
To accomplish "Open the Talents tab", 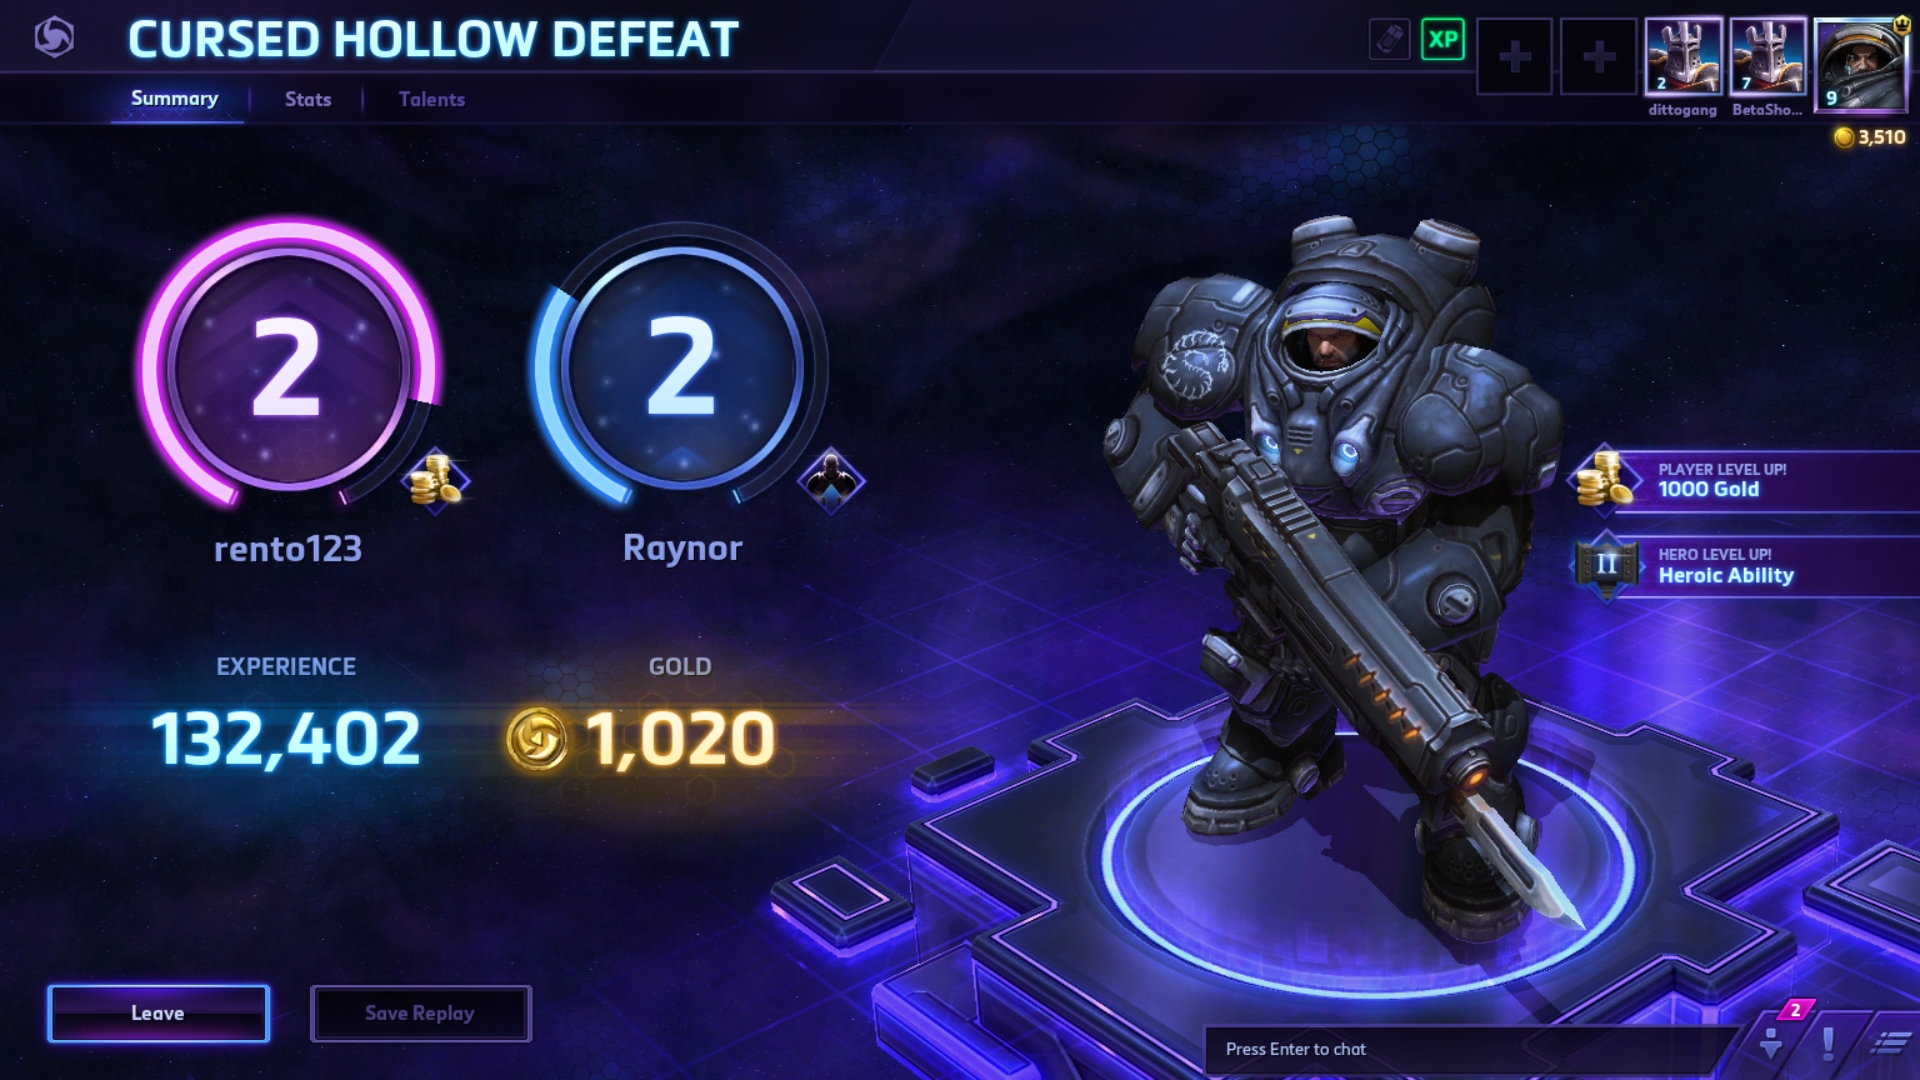I will click(432, 99).
